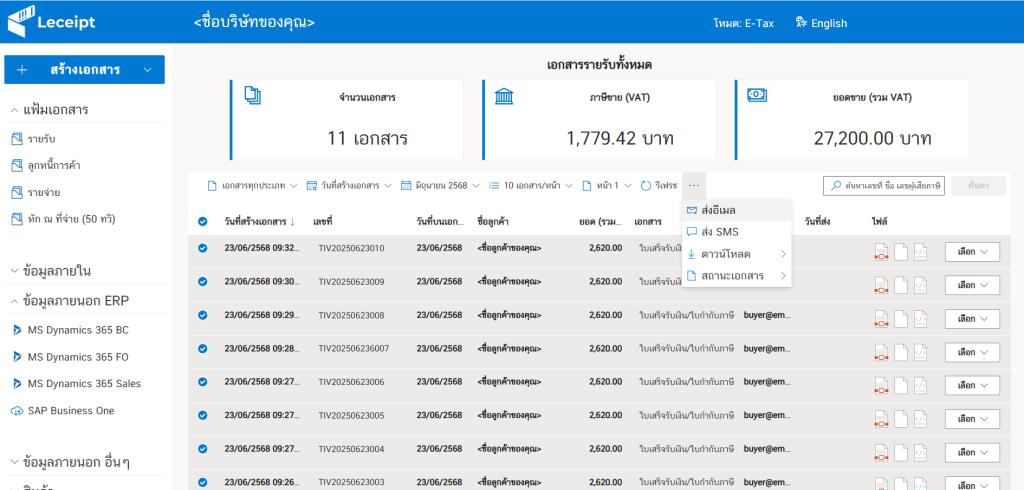
Task: Open the PDF file icon for TIV20250623008
Action: (882, 319)
